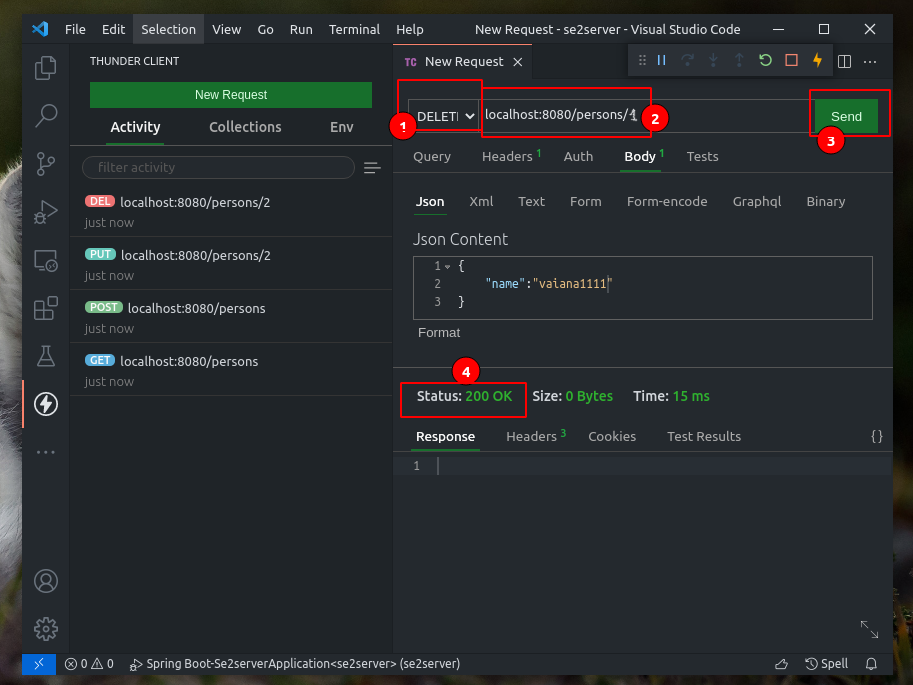Open the remote window status icon
913x685 pixels.
coord(39,664)
